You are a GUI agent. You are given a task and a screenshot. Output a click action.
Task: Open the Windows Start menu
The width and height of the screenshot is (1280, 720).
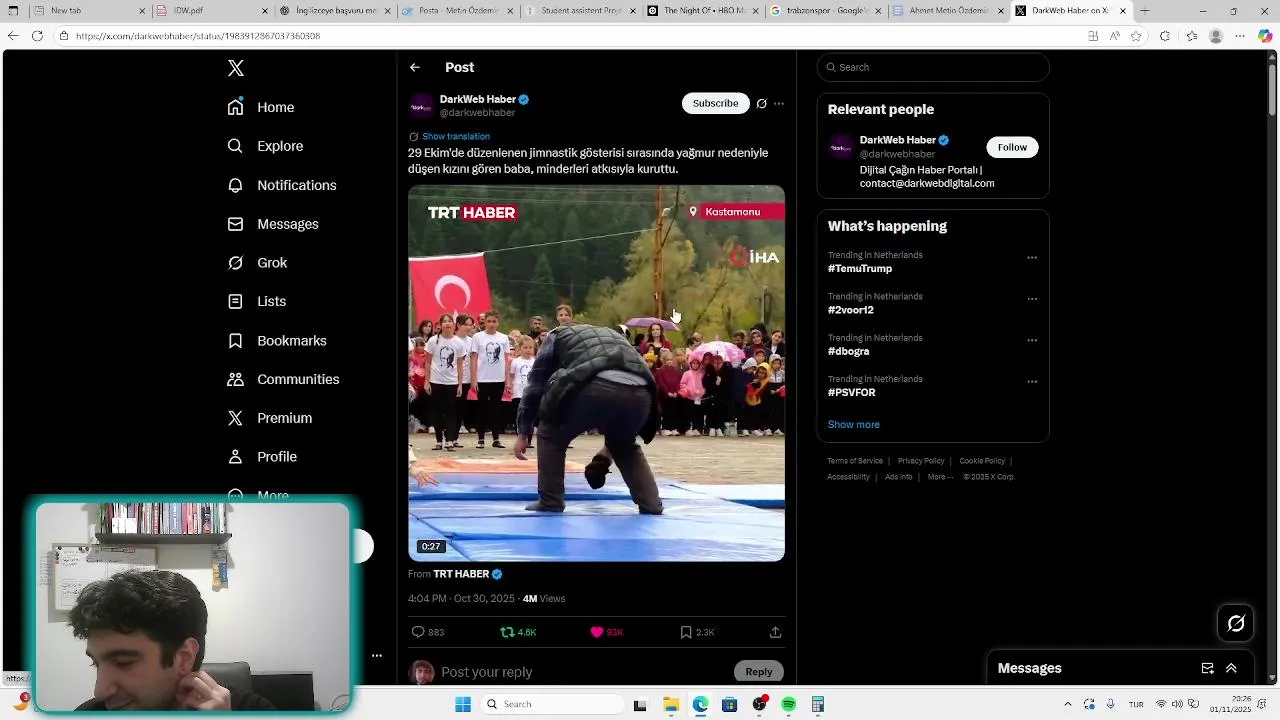click(463, 704)
